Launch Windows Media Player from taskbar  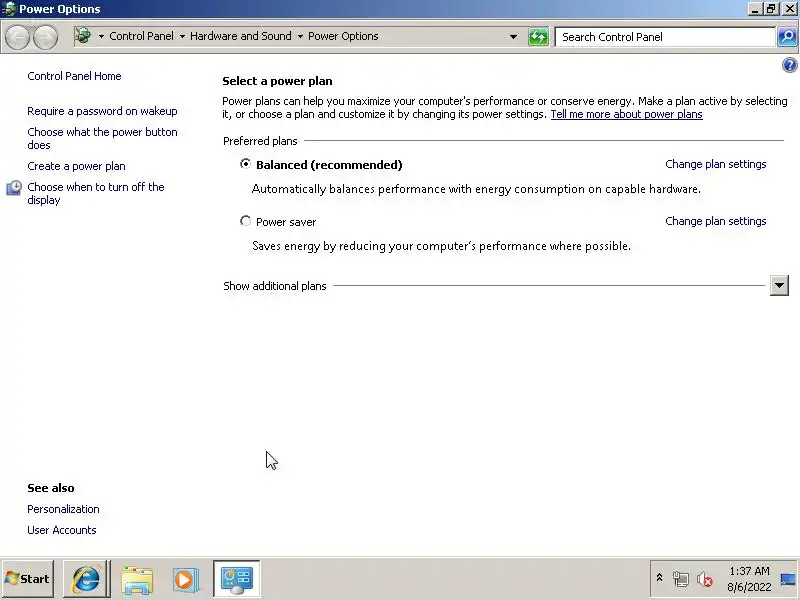tap(184, 580)
